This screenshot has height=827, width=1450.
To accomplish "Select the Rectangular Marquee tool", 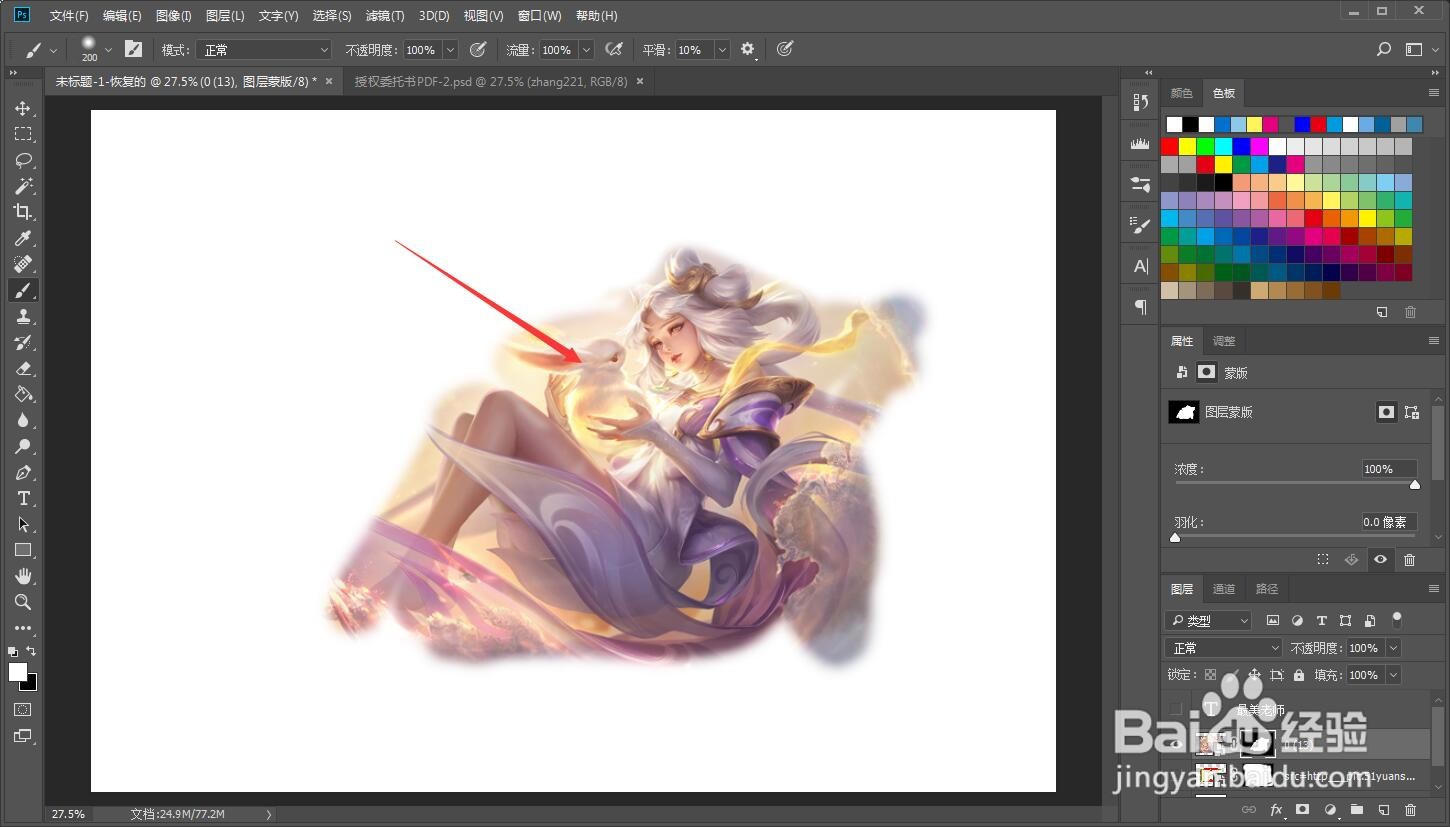I will click(x=22, y=134).
